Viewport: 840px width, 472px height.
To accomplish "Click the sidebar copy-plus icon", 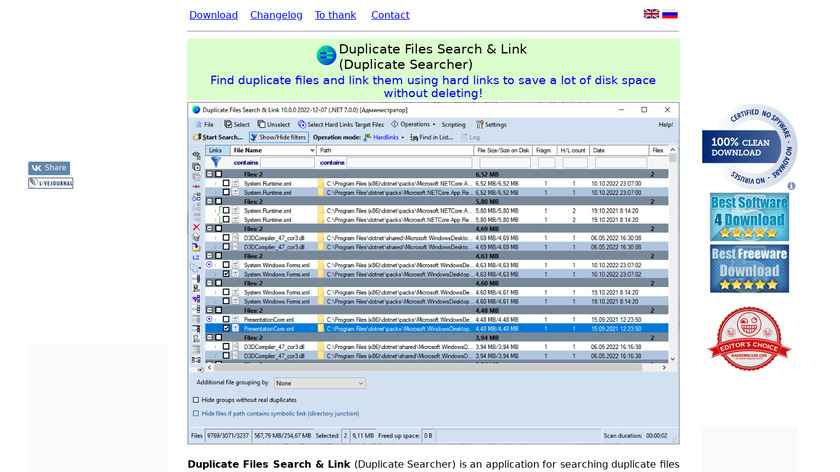I will coord(196,167).
